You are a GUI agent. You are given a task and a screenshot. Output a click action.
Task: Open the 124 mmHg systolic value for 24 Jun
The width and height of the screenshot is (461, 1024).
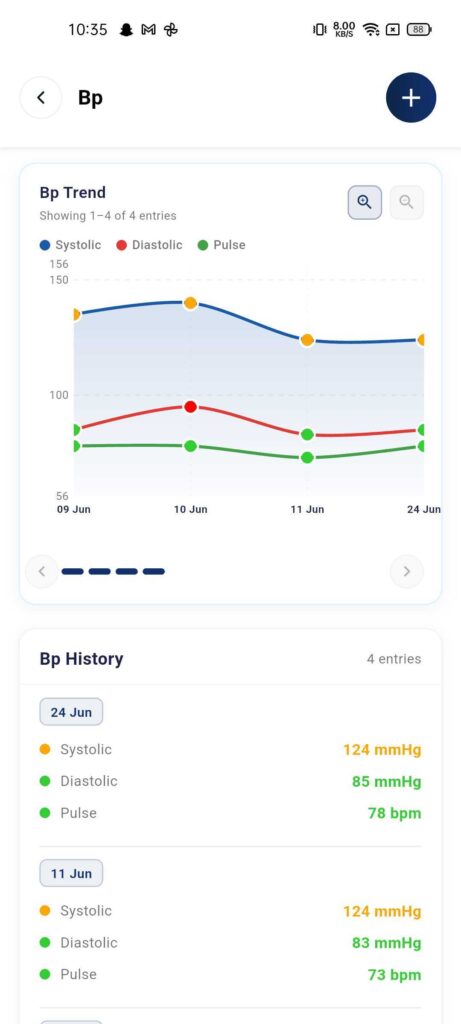(x=382, y=750)
